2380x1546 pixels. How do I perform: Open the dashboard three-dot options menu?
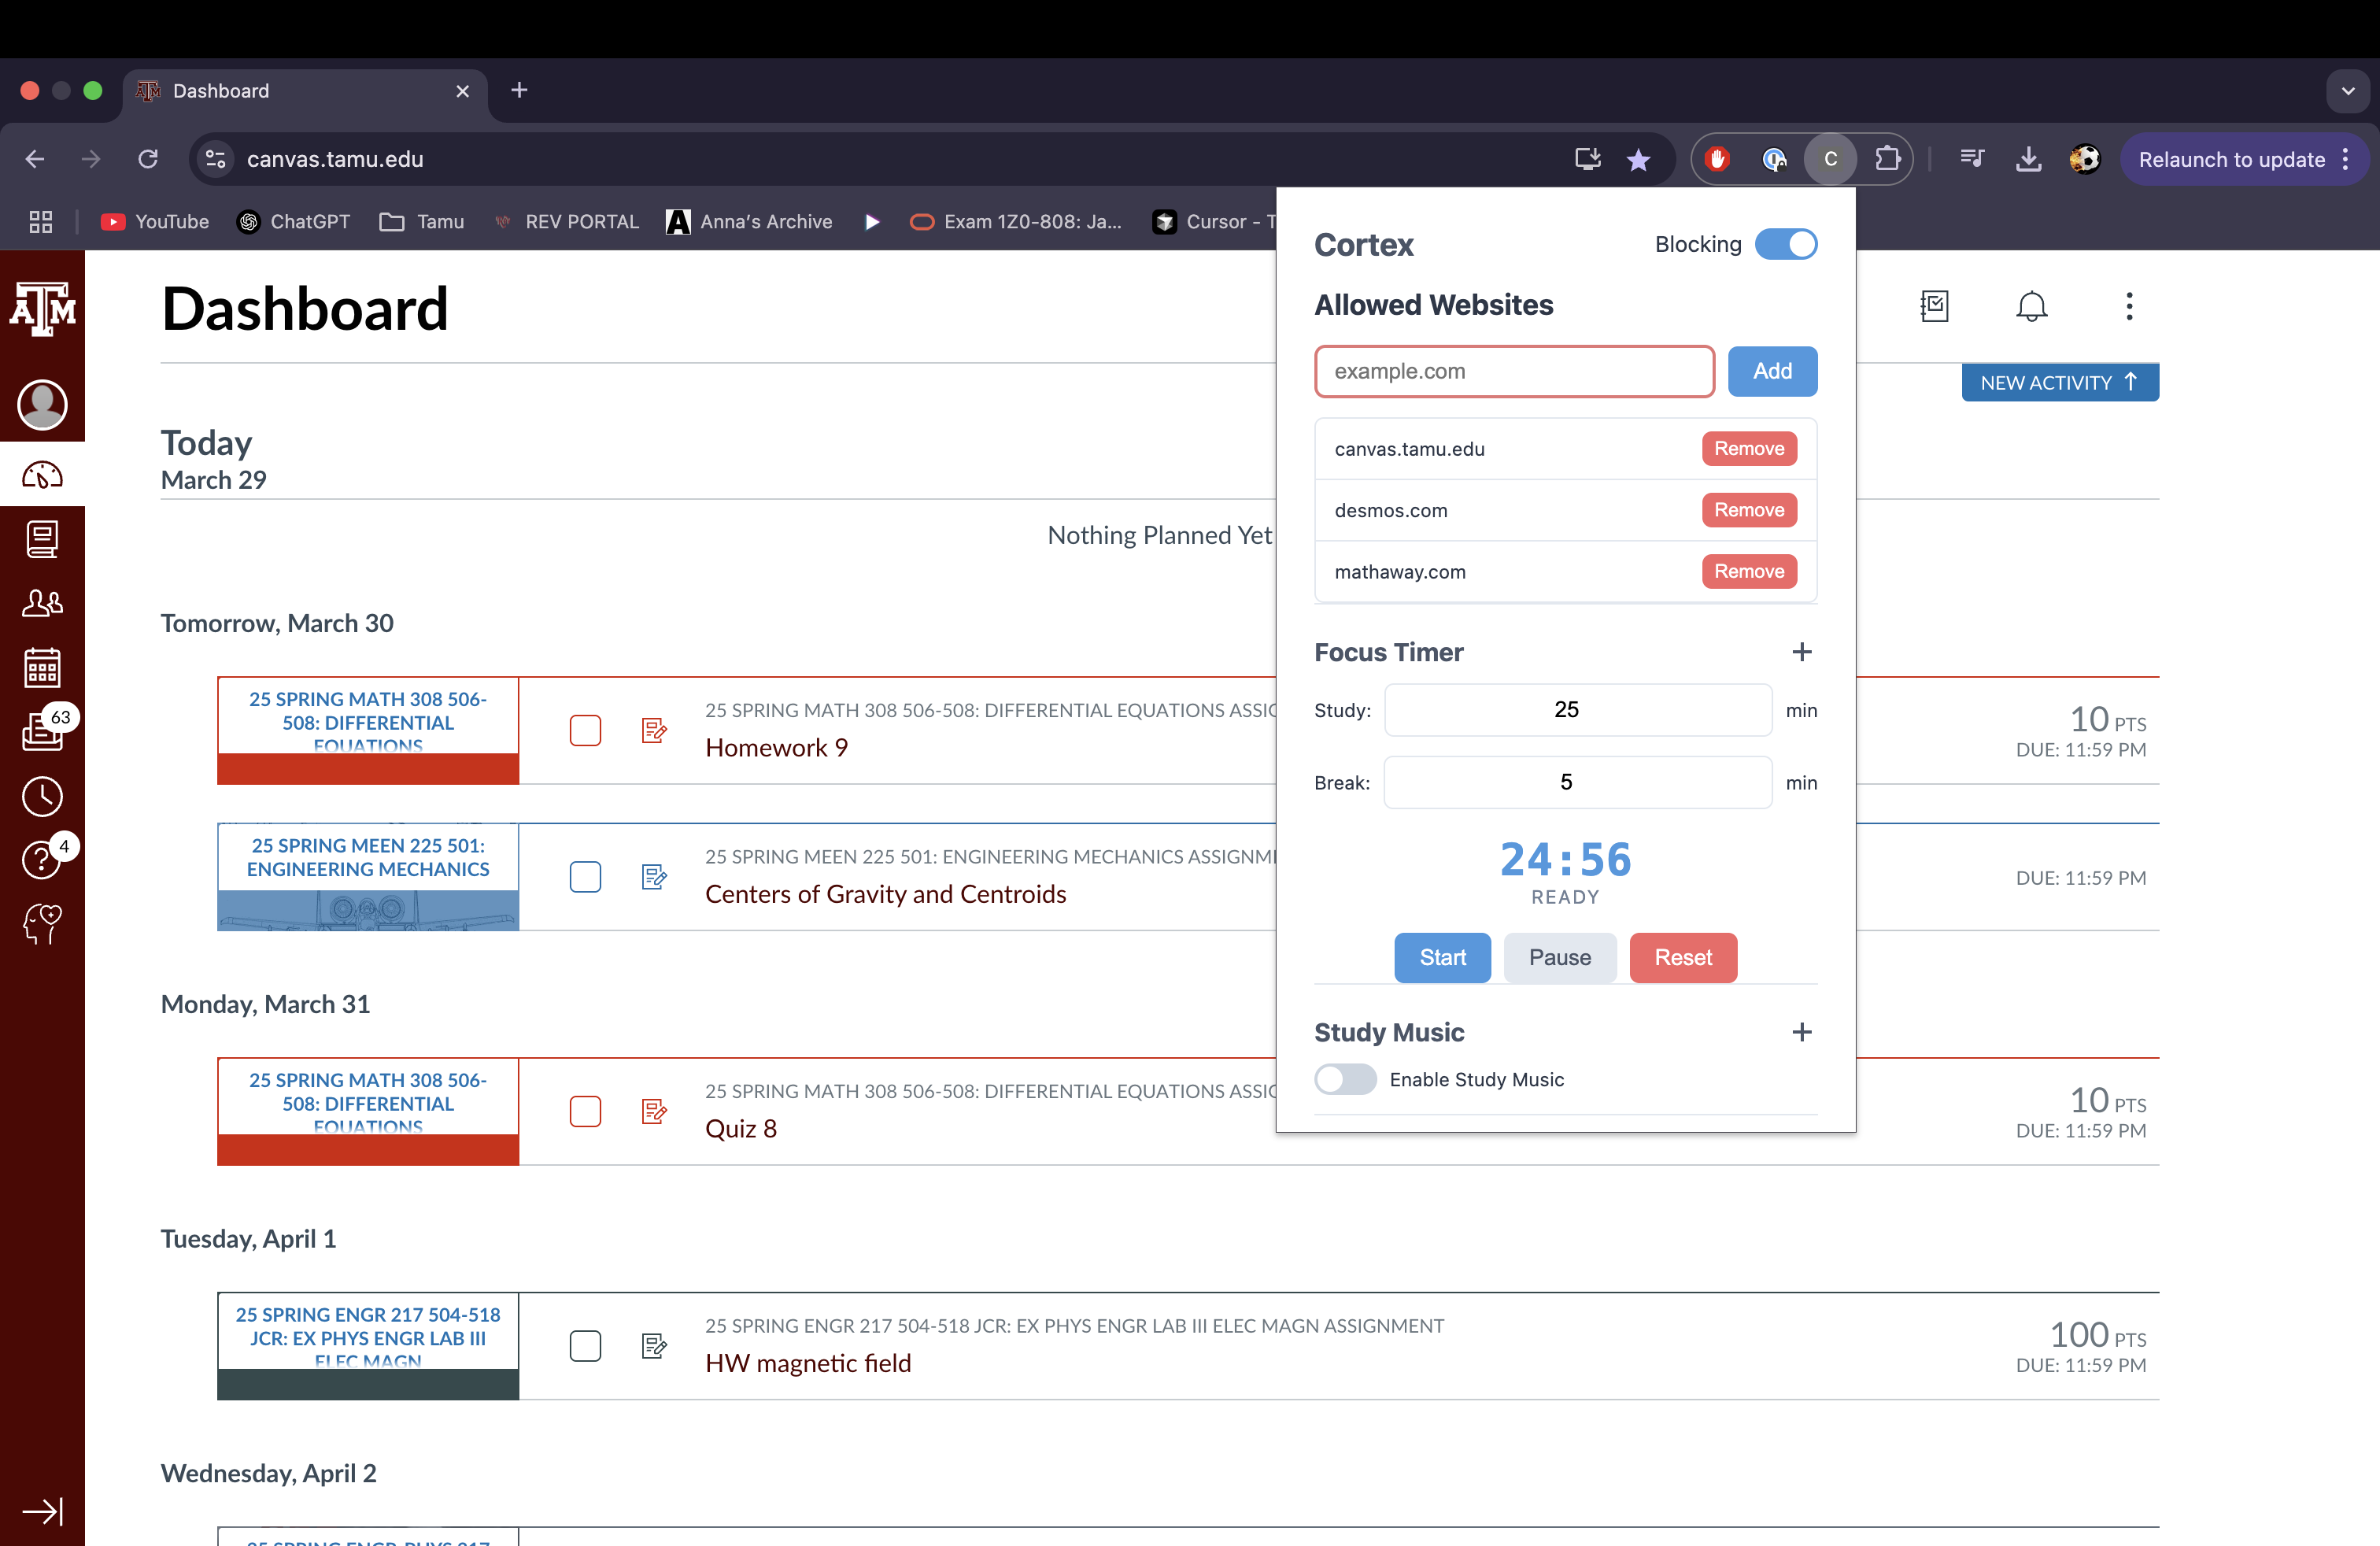2129,306
